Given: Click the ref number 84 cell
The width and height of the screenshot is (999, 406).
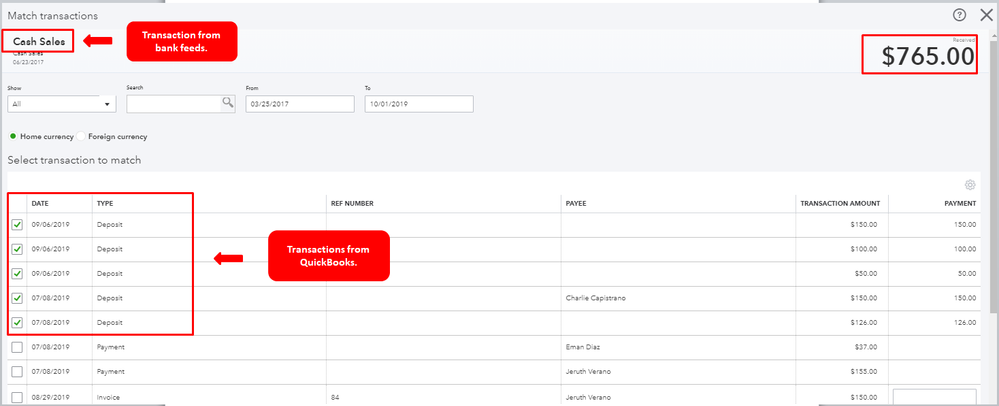Looking at the screenshot, I should [335, 397].
